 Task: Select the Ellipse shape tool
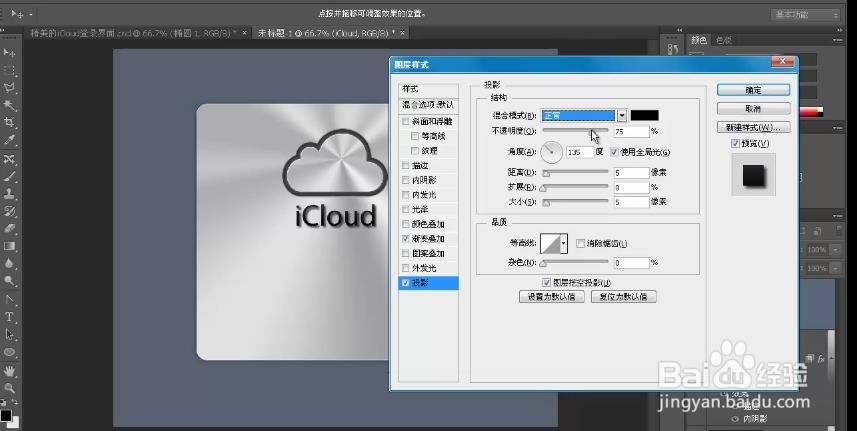click(9, 352)
